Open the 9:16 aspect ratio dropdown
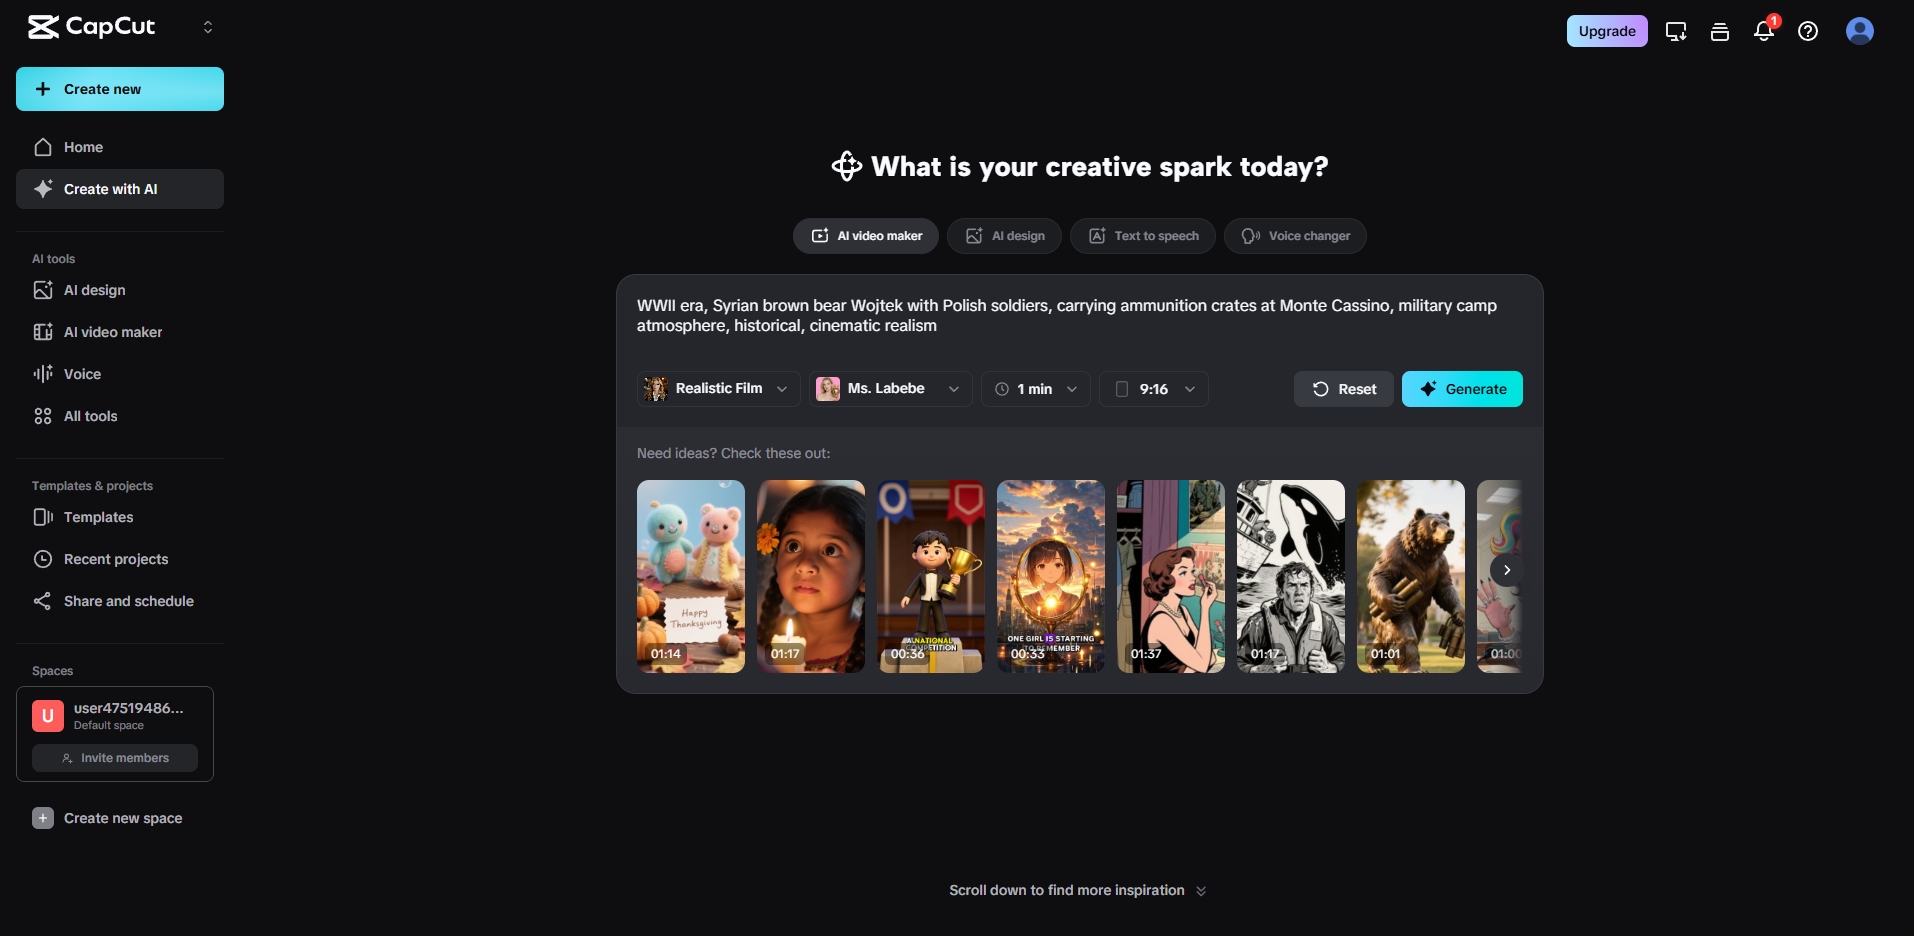The width and height of the screenshot is (1914, 936). coord(1154,389)
